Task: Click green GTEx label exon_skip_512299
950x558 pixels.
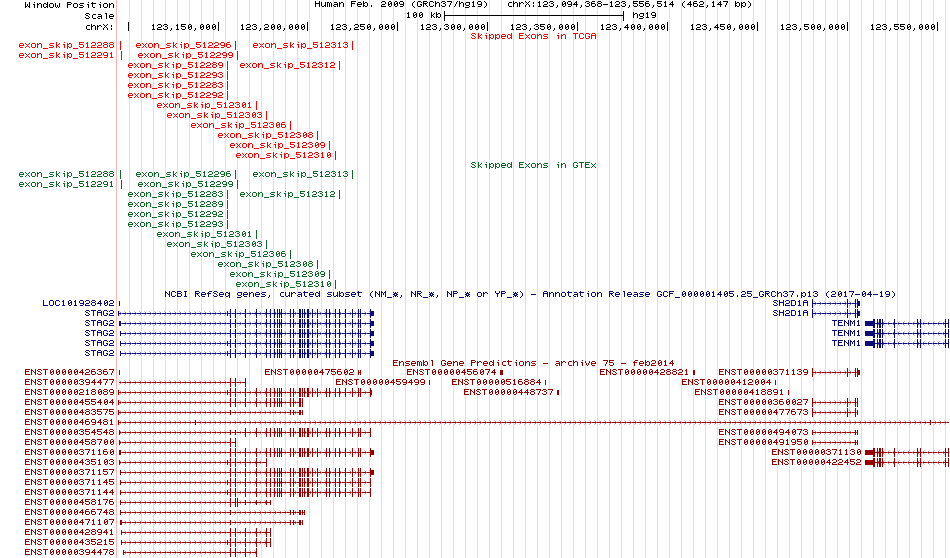Action: (x=185, y=184)
